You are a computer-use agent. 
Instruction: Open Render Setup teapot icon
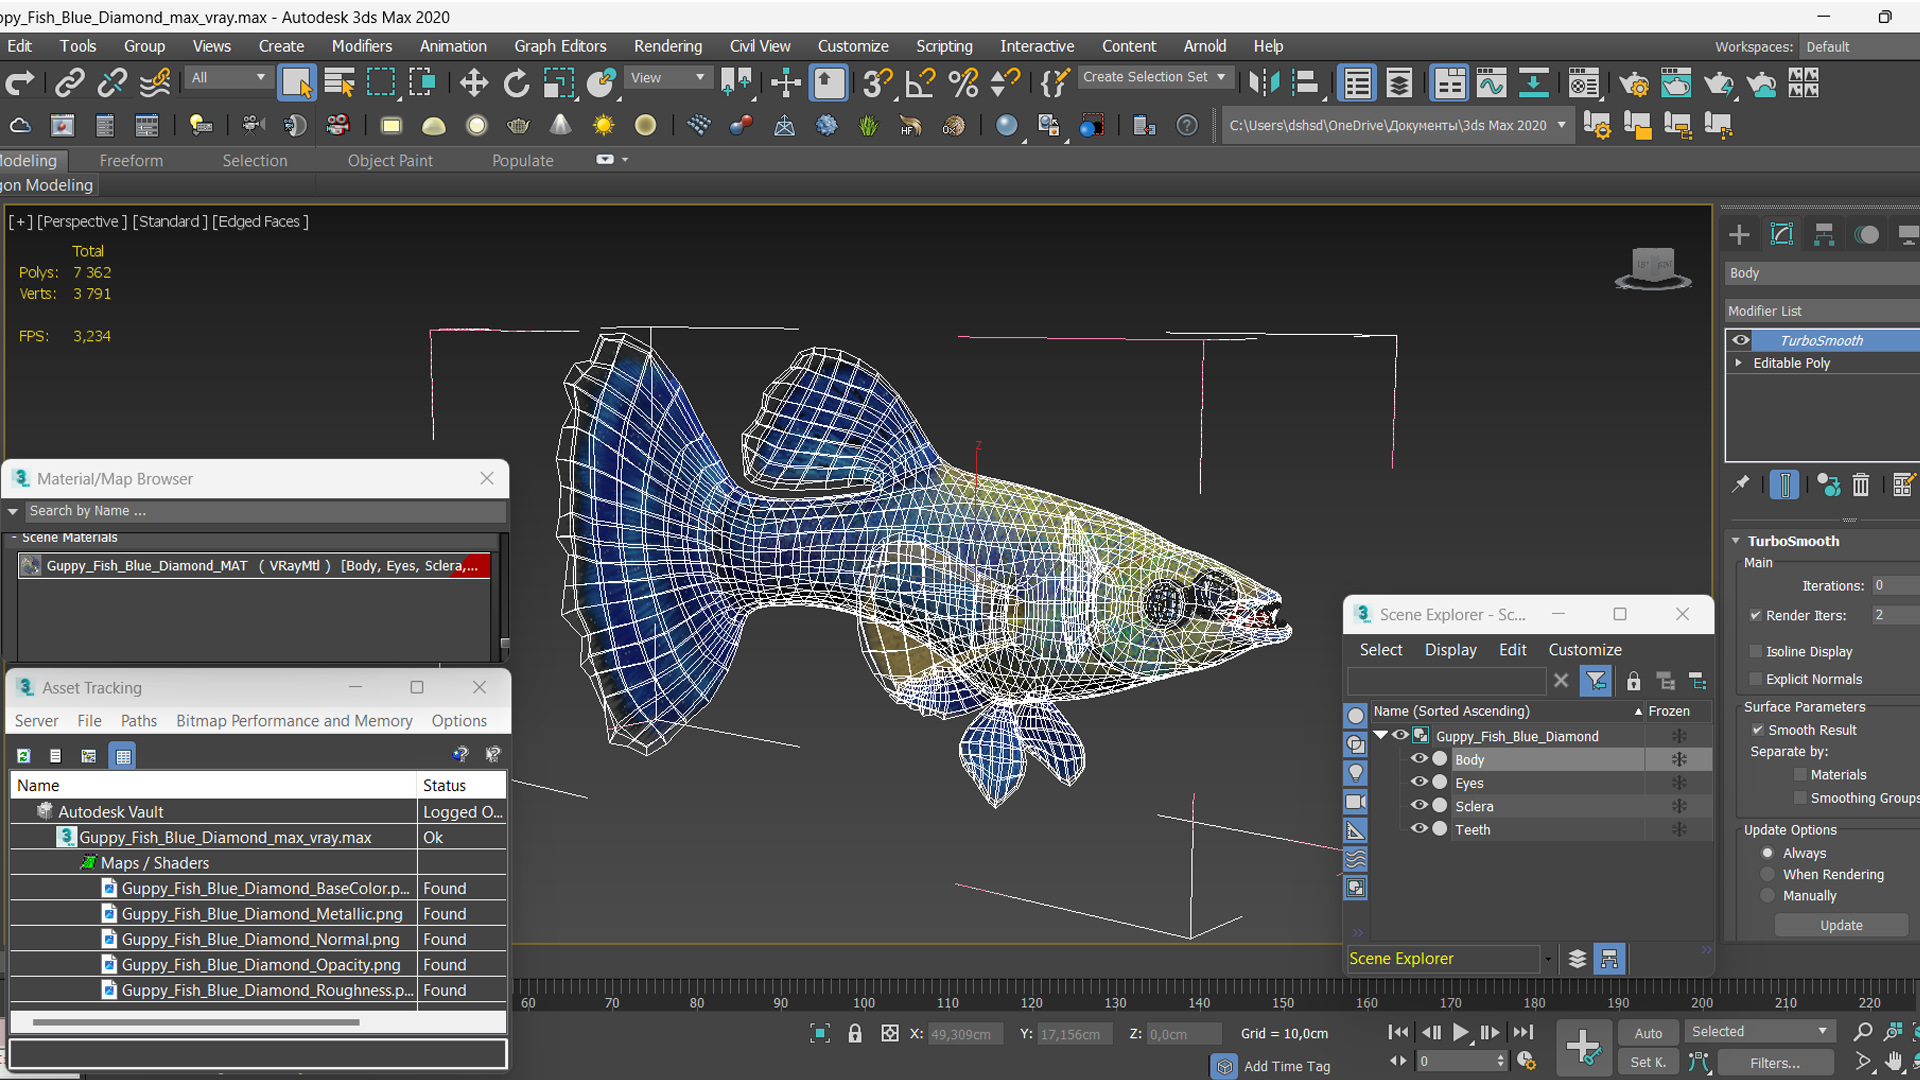click(1634, 83)
